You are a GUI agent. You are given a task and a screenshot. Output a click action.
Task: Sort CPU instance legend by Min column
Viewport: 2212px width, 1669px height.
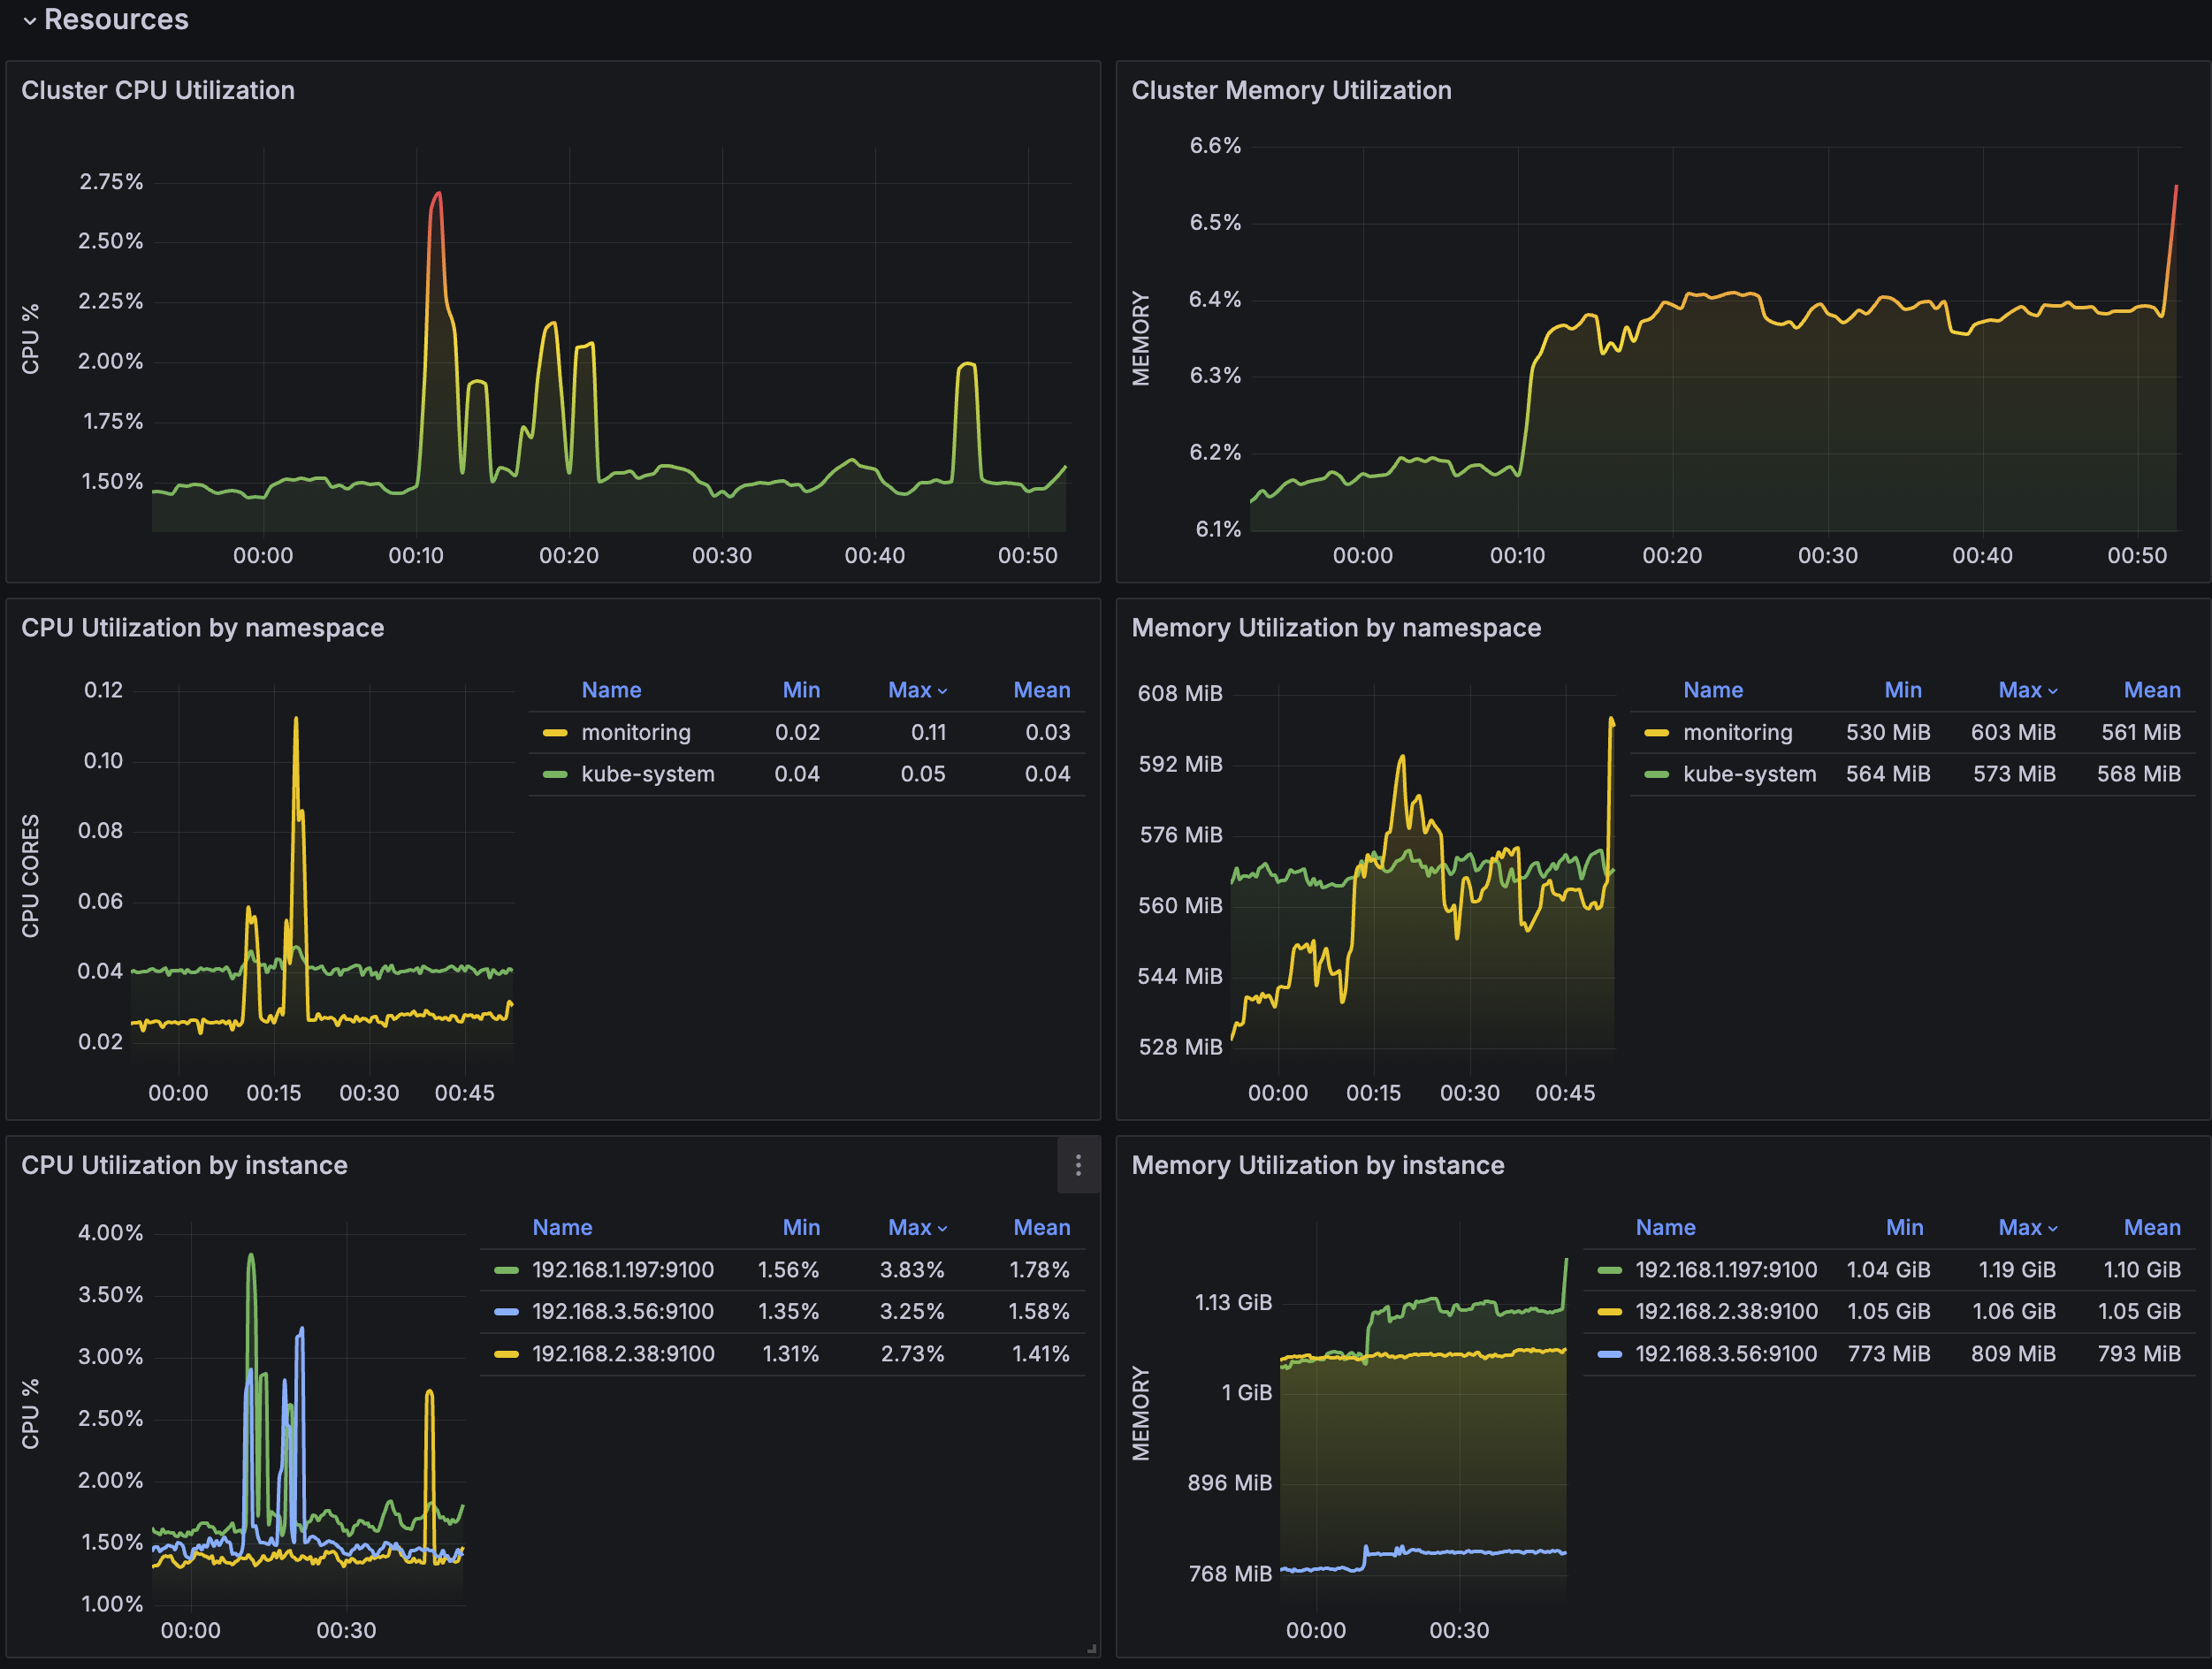click(800, 1227)
